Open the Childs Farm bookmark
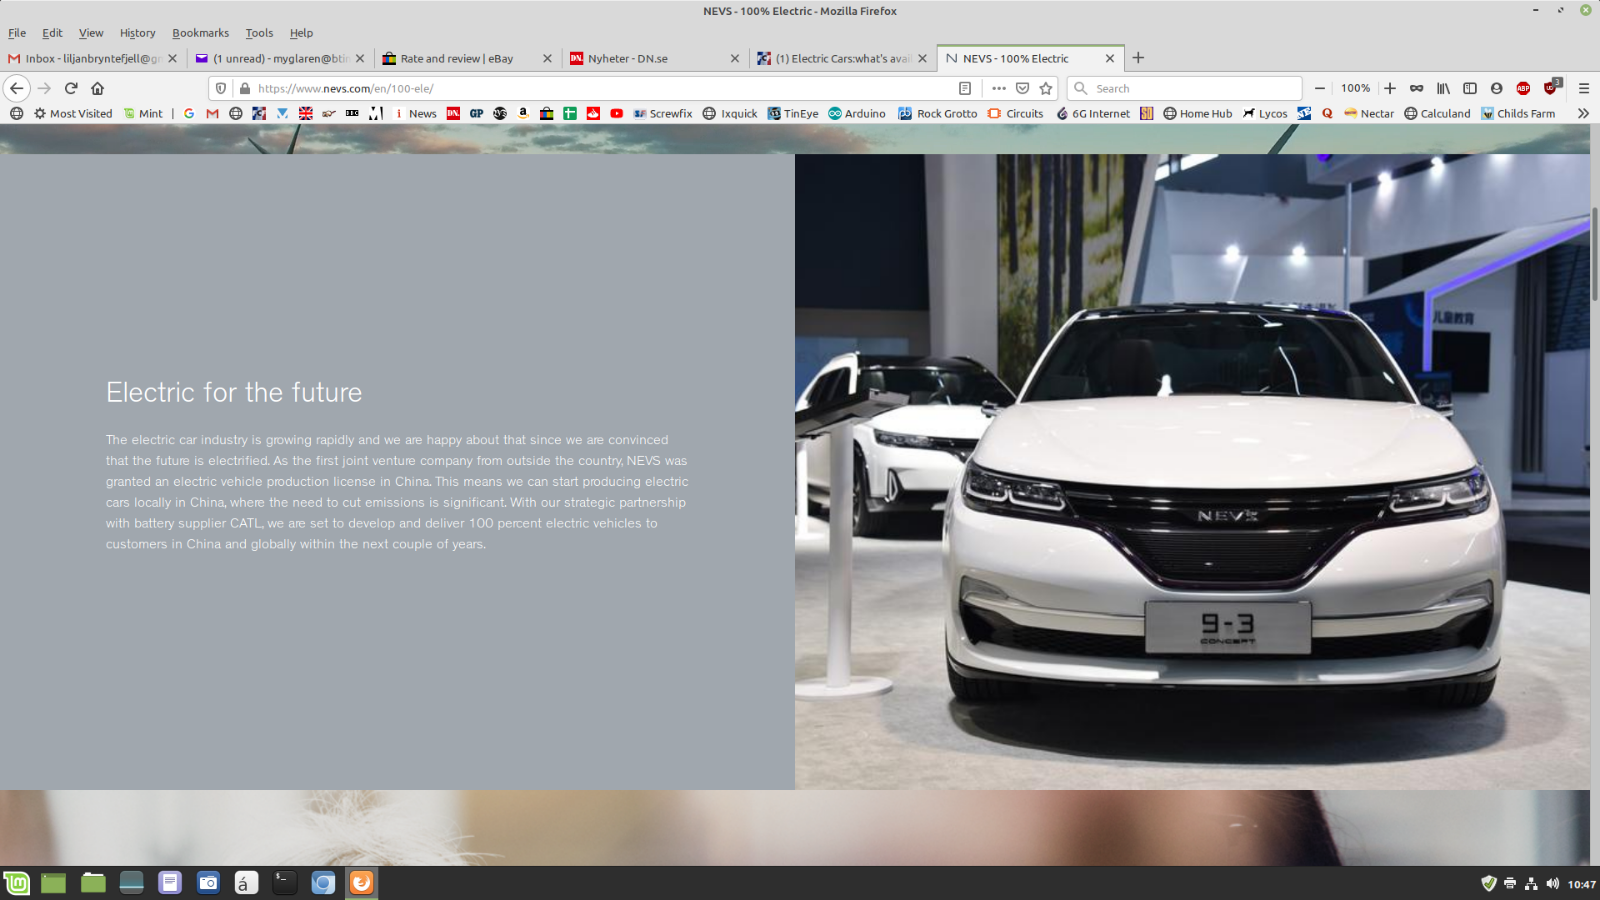The width and height of the screenshot is (1600, 900). tap(1518, 113)
